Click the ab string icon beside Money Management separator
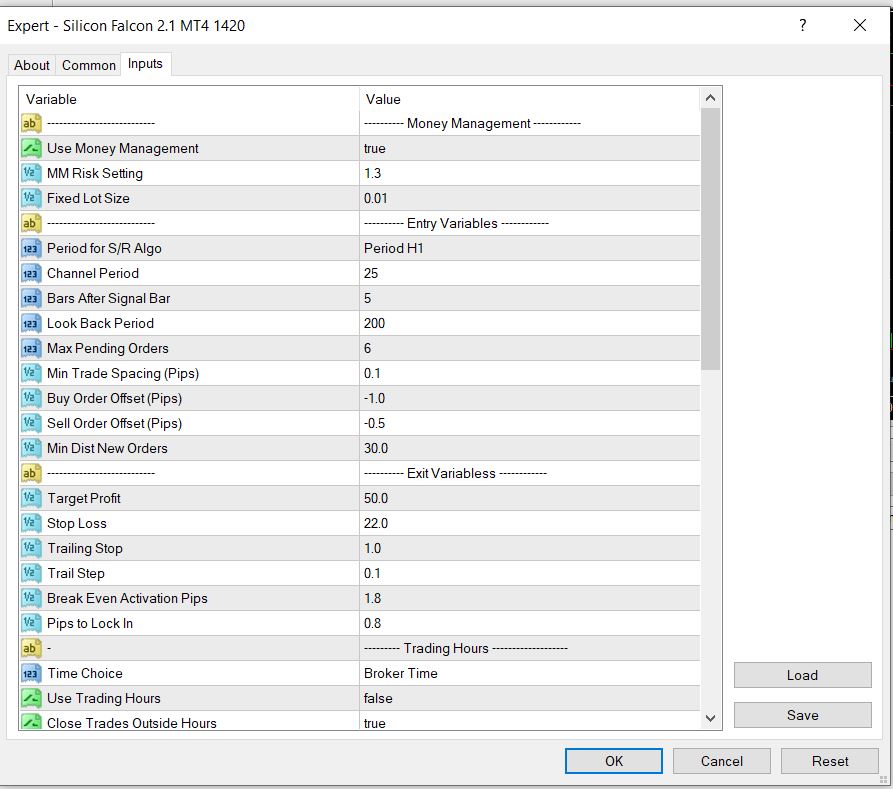Screen dimensions: 893x789 pyautogui.click(x=29, y=123)
